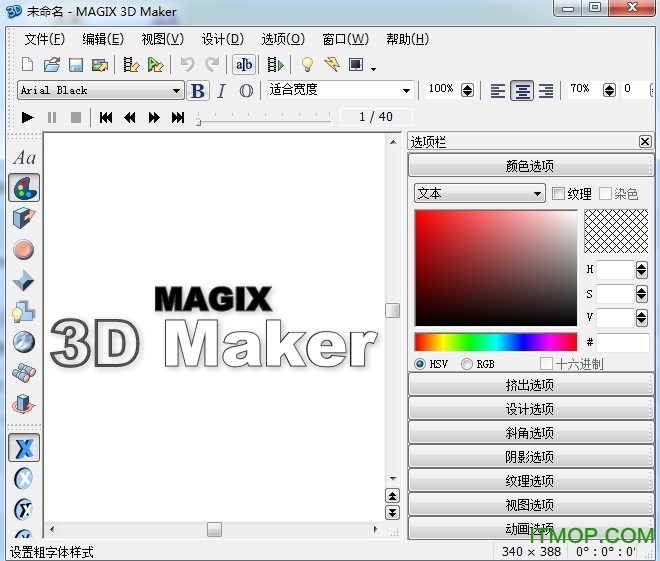
Task: Expand the 视图选项 panel
Action: tap(530, 505)
